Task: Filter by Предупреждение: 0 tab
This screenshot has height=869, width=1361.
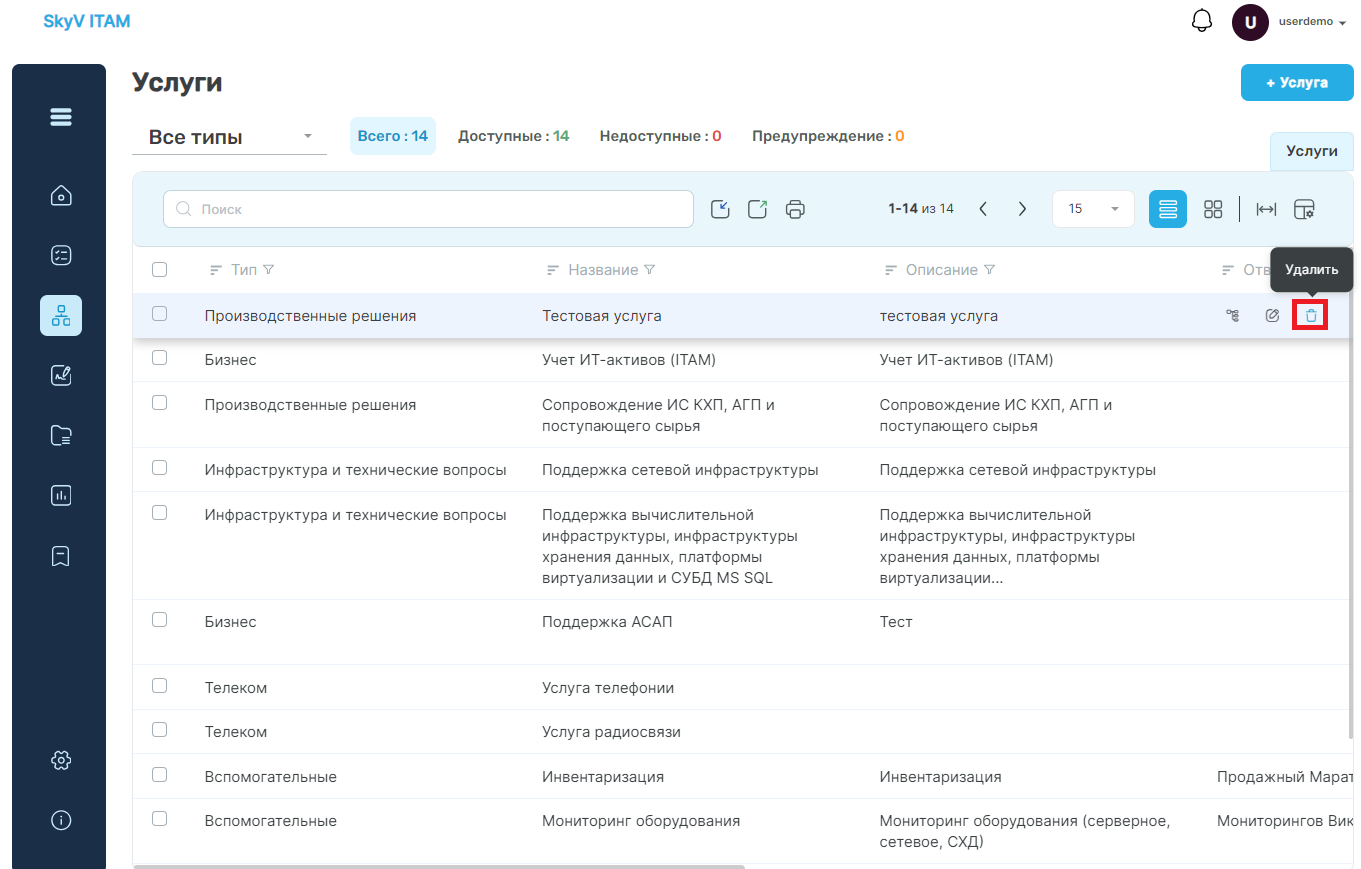Action: pyautogui.click(x=828, y=136)
